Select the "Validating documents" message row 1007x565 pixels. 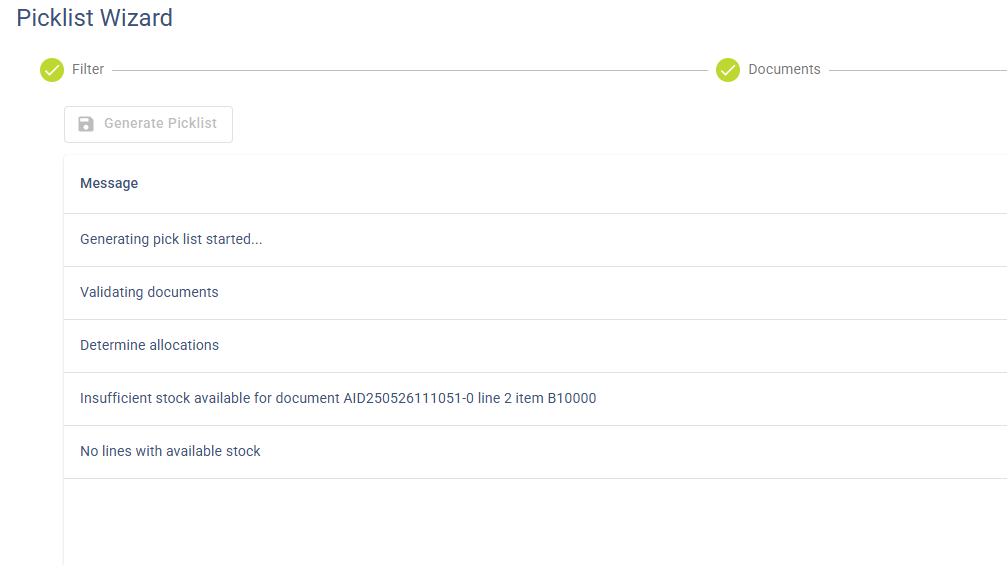pos(149,293)
